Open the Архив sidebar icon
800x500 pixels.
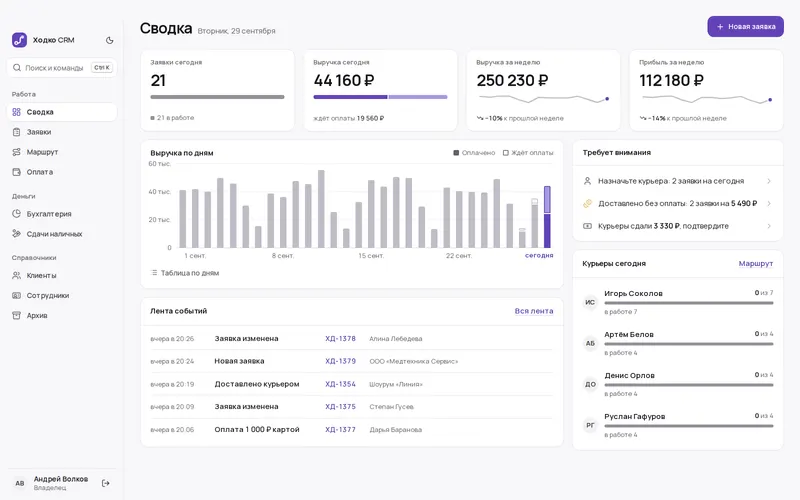(16, 315)
